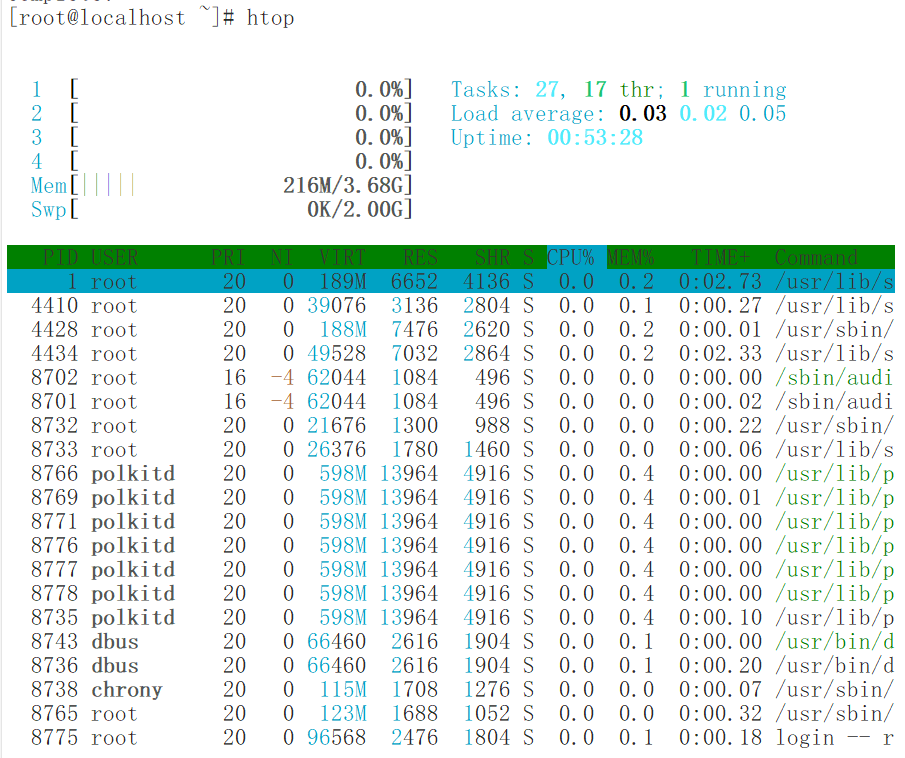Image resolution: width=905 pixels, height=758 pixels.
Task: Click CPU 1 usage meter
Action: [222, 89]
